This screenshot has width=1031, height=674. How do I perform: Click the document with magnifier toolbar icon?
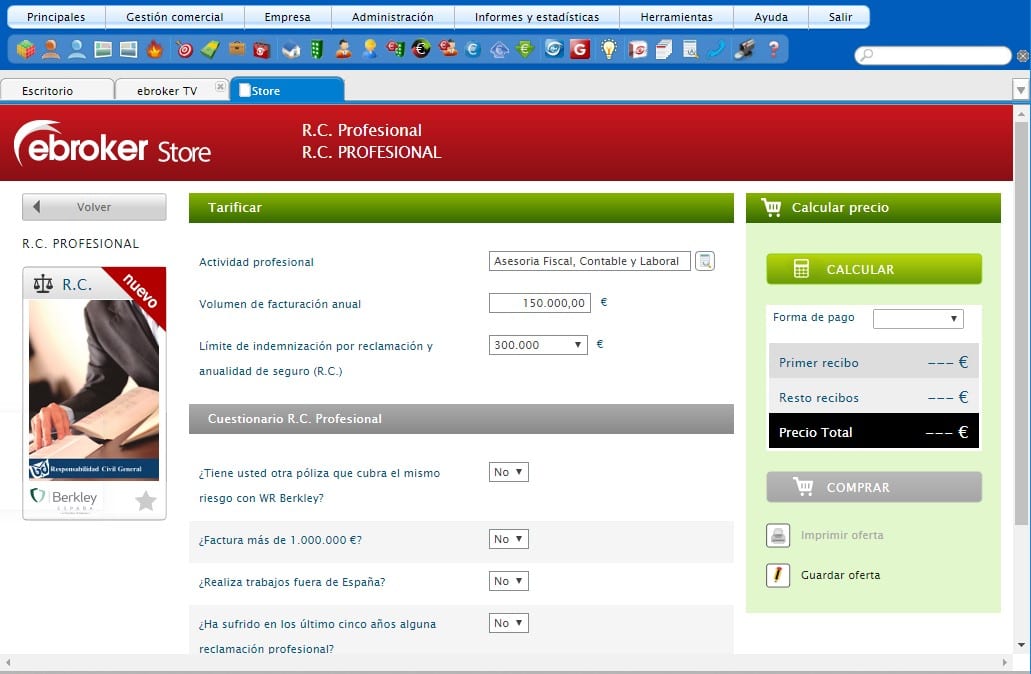point(690,49)
